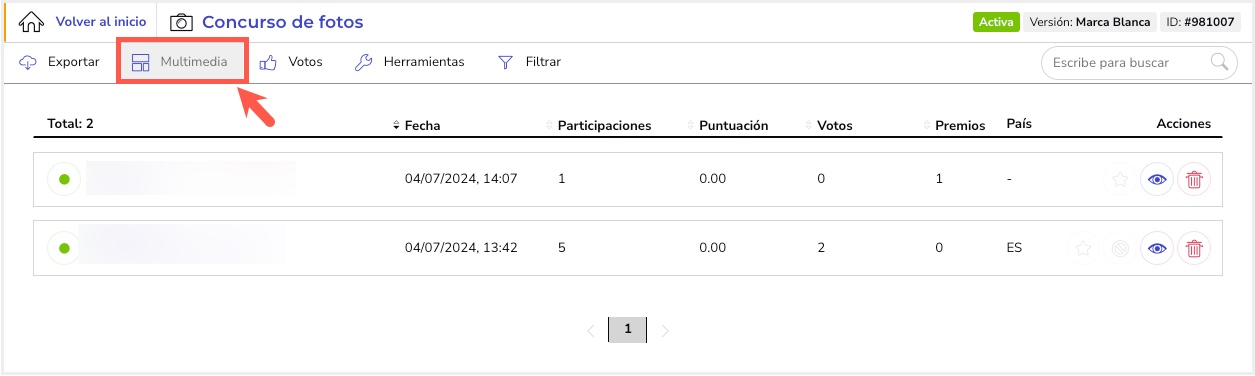Click the home icon next to Volver al inicio
The image size is (1255, 376).
click(33, 22)
